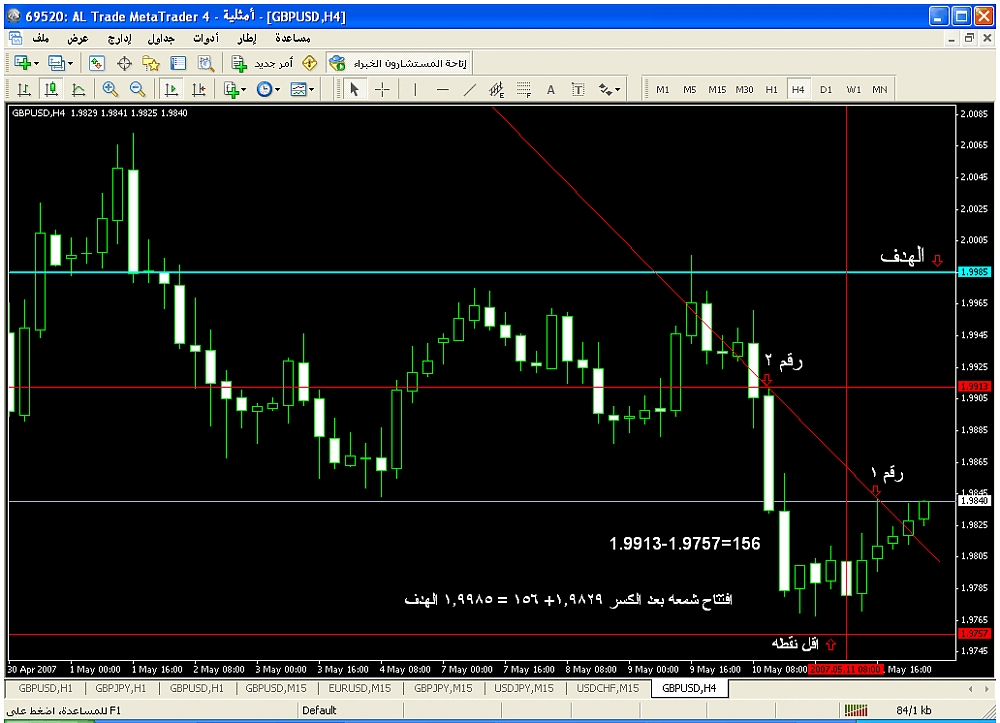The image size is (1000, 723).
Task: Switch to the GBPJPY,M15 chart tab
Action: (443, 688)
